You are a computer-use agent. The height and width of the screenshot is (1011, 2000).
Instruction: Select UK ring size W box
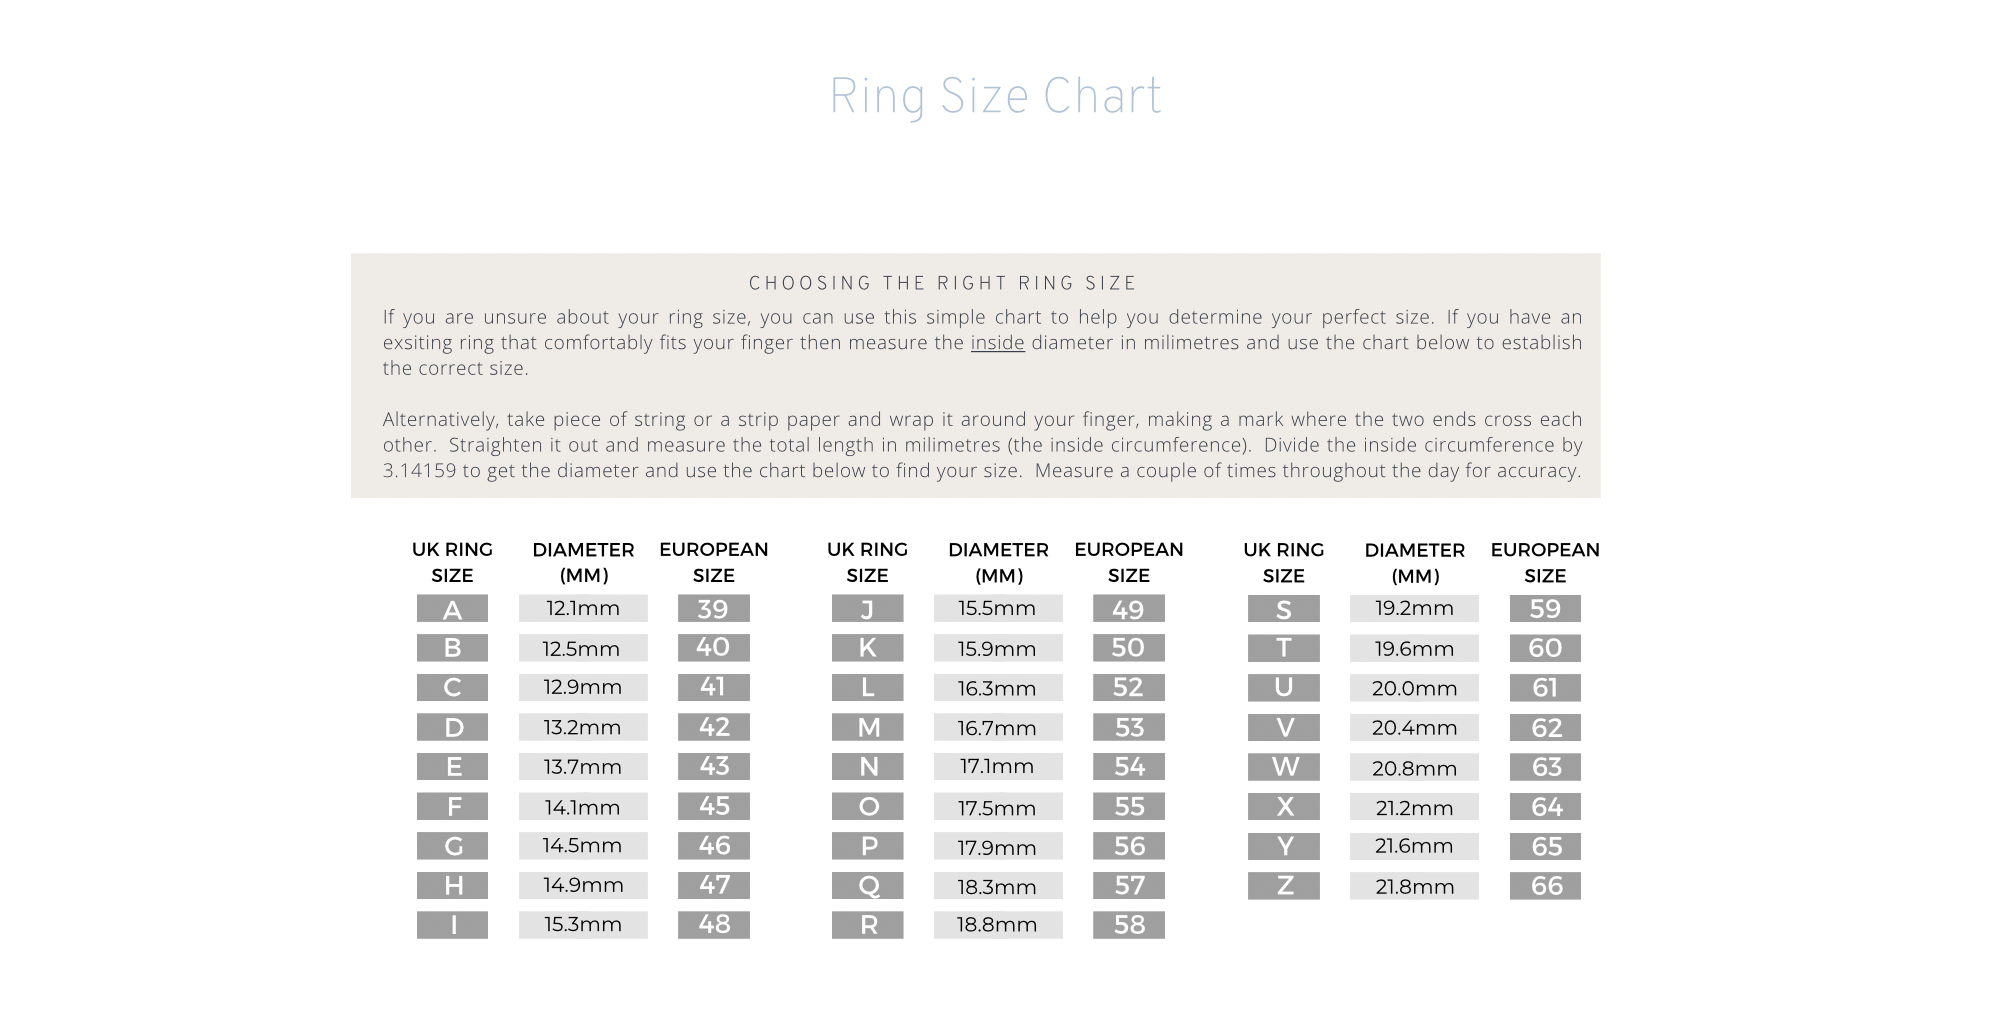(x=1283, y=767)
